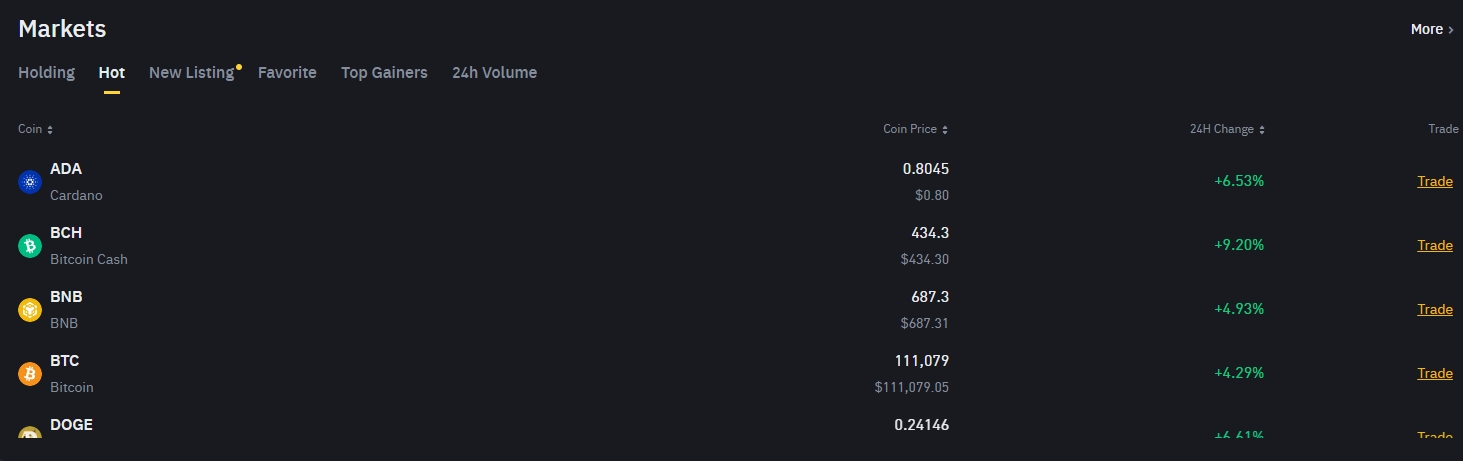
Task: Click the Bitcoin Cash coin icon
Action: point(30,246)
